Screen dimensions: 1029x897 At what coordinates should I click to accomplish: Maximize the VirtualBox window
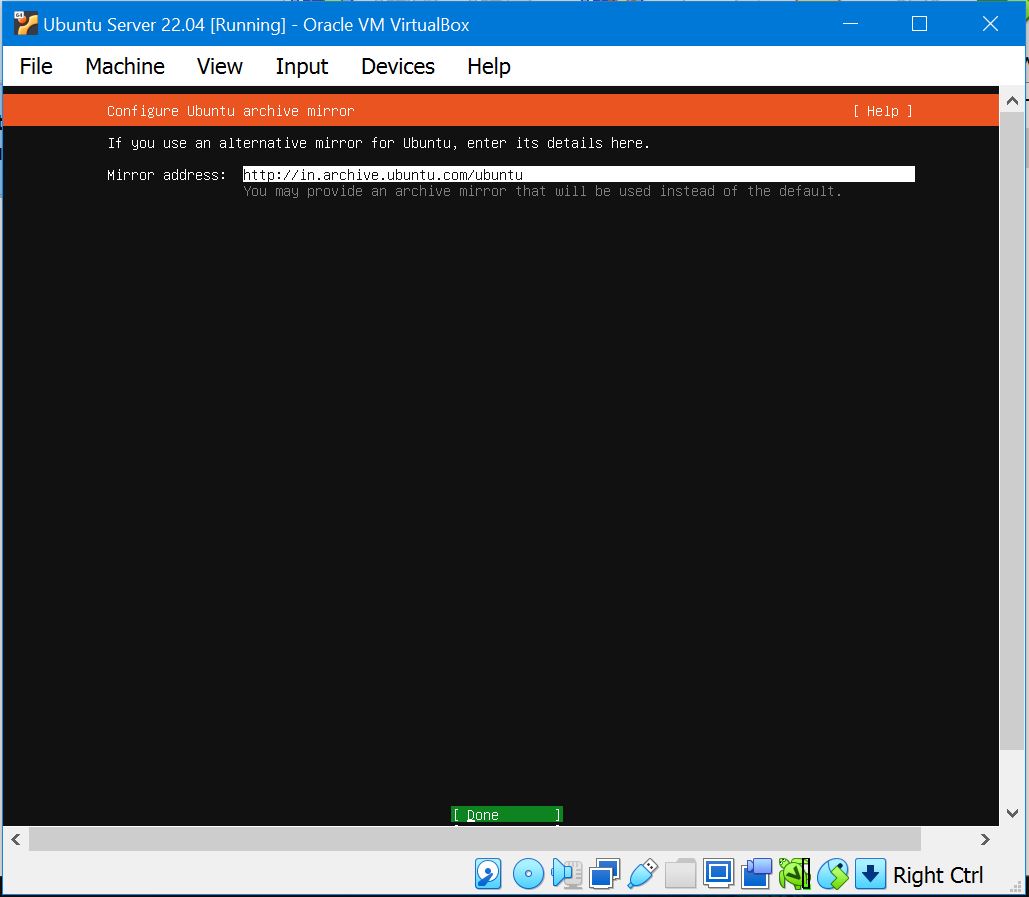pyautogui.click(x=919, y=24)
